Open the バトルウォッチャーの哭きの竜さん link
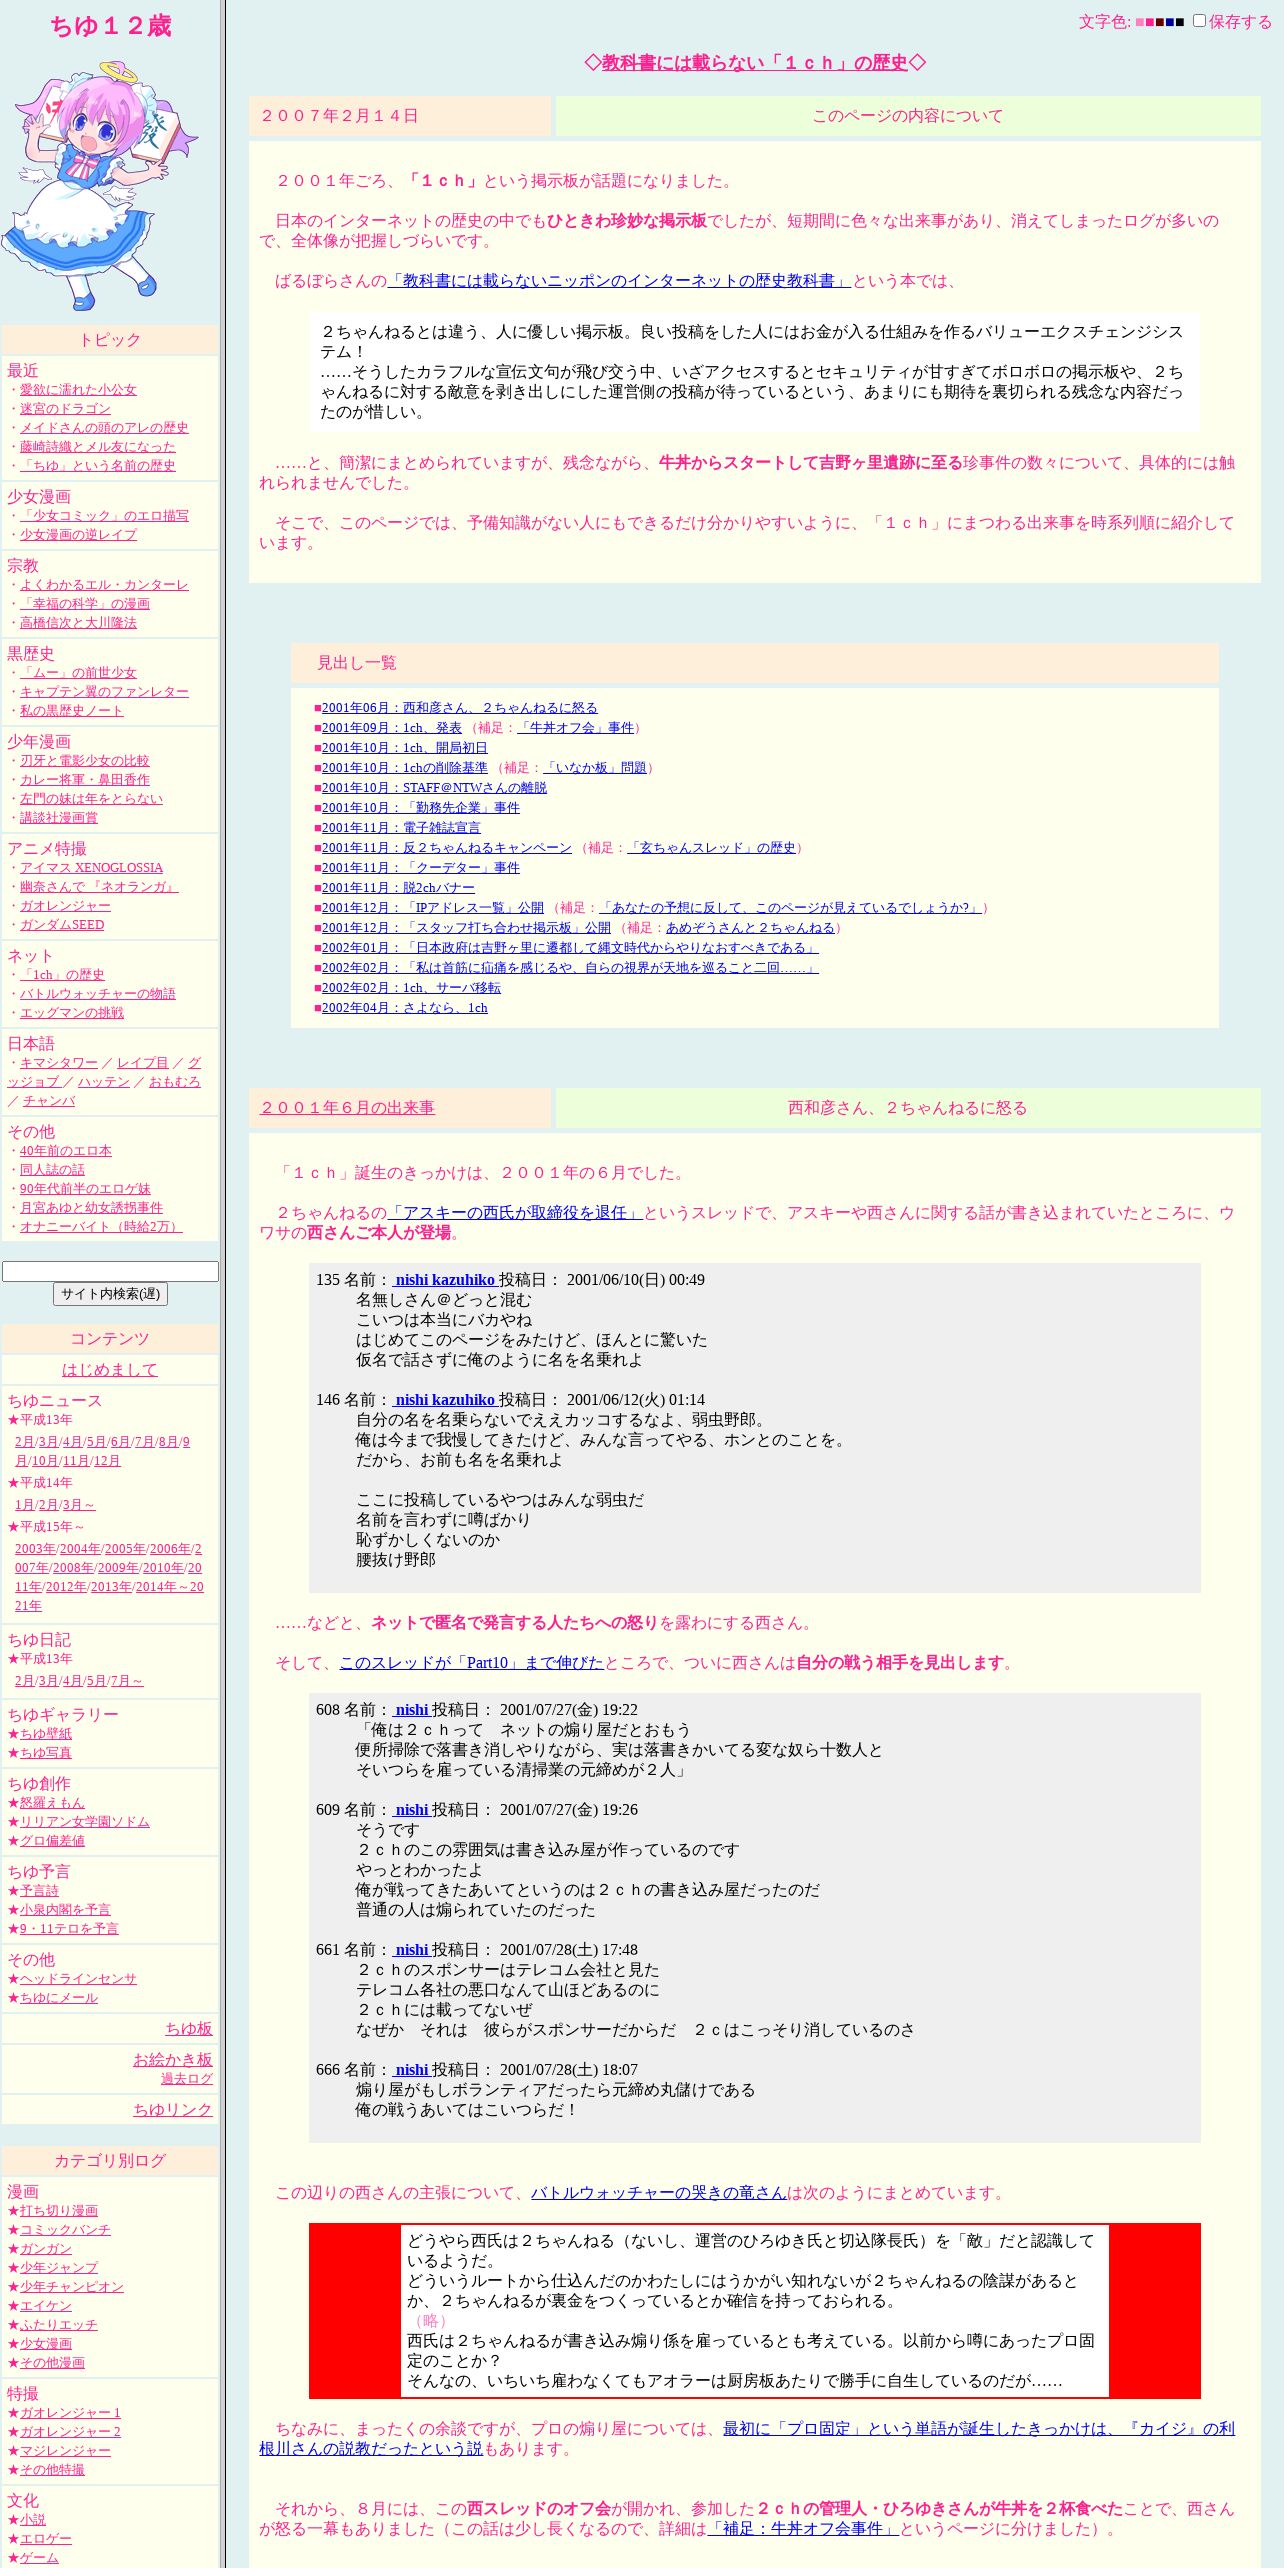 (x=659, y=2193)
